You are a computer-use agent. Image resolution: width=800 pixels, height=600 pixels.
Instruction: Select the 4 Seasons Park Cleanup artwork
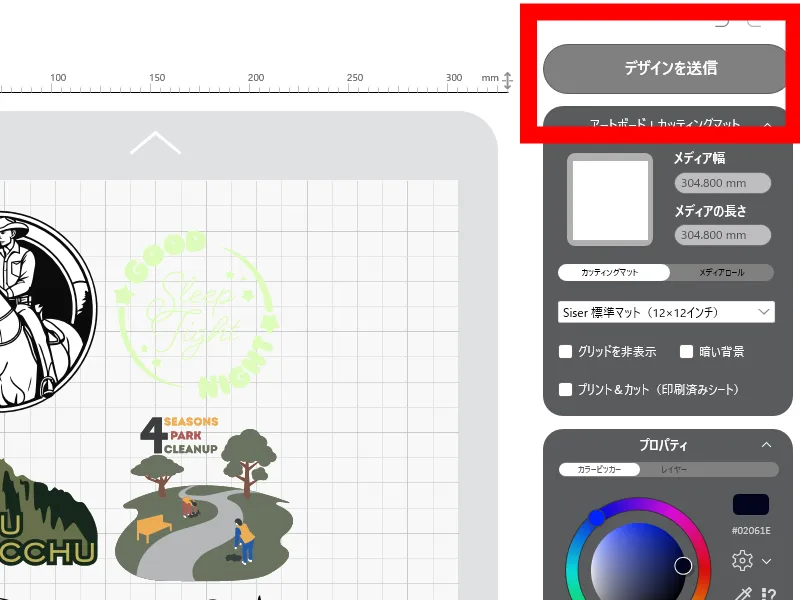point(203,497)
